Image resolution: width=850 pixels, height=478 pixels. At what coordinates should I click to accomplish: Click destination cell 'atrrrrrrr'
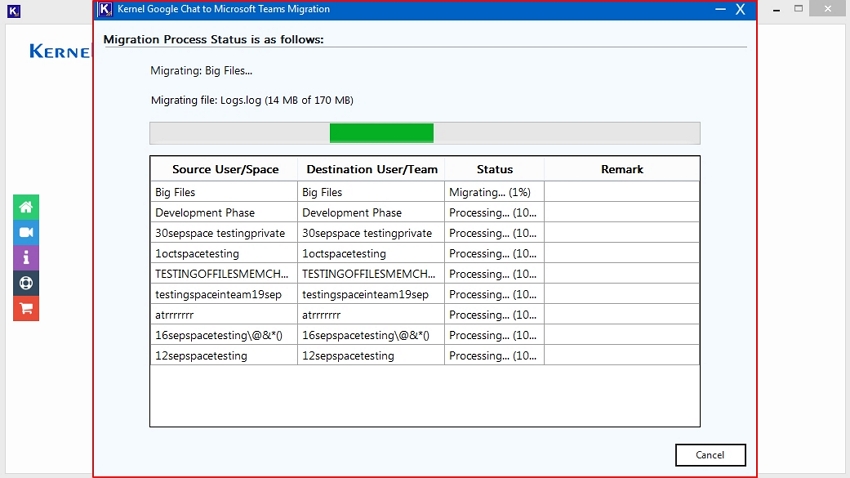pyautogui.click(x=371, y=315)
